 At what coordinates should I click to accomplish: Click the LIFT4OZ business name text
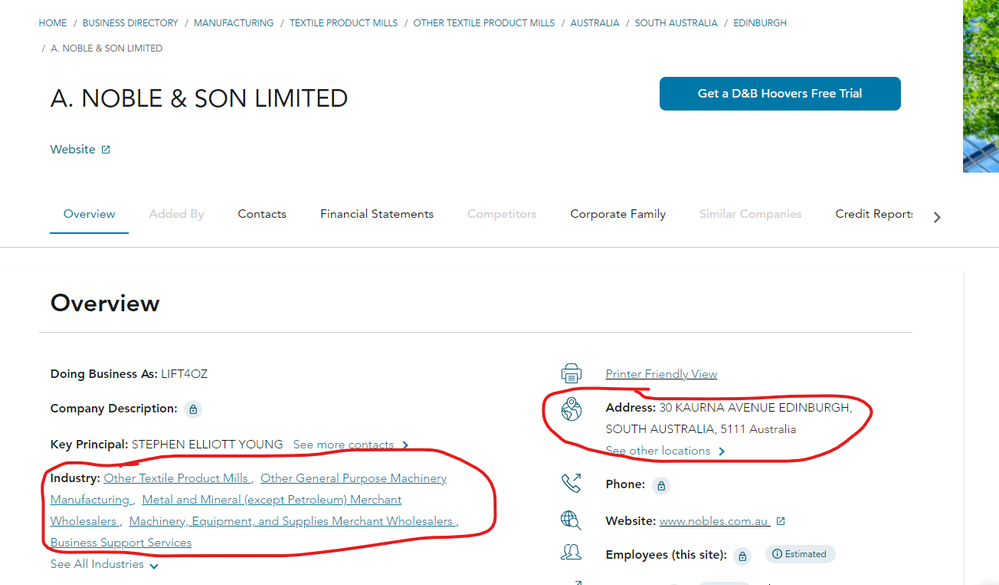click(184, 374)
